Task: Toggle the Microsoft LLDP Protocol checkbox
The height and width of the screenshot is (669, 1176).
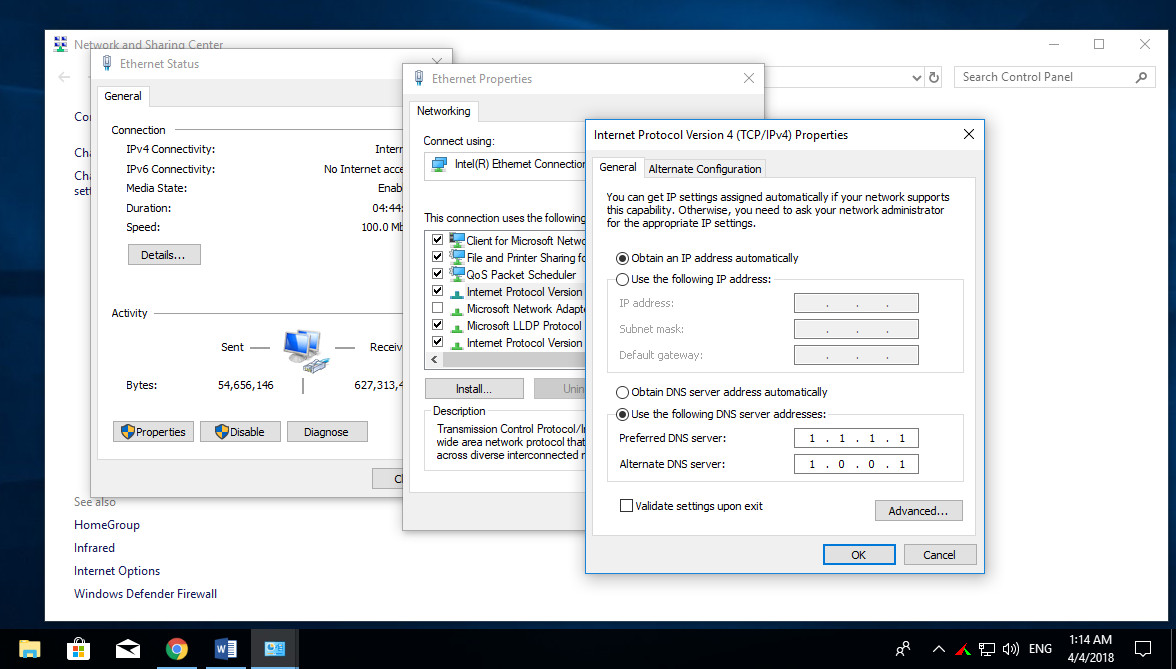Action: click(437, 326)
